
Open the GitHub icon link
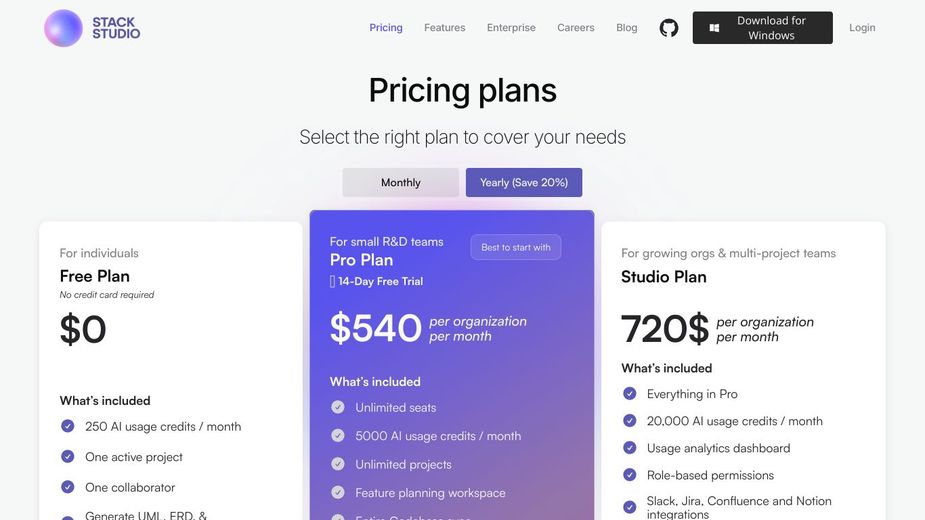click(x=669, y=28)
